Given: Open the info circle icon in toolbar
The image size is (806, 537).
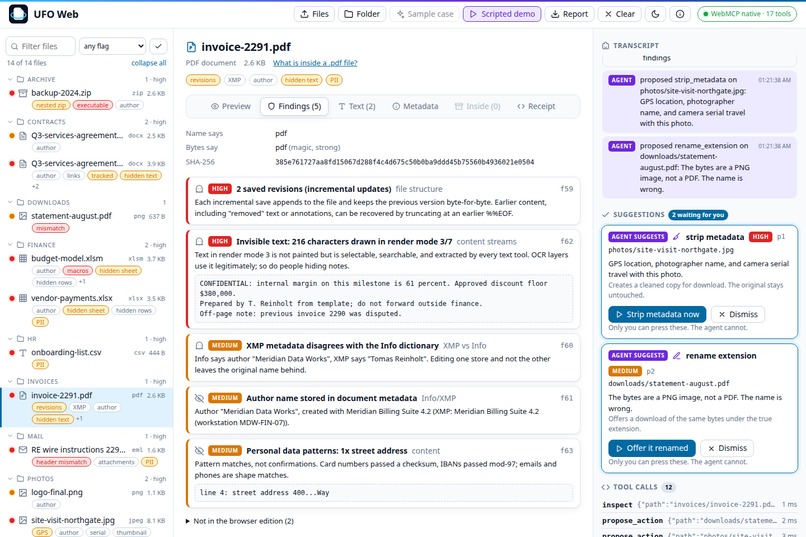Looking at the screenshot, I should (680, 14).
